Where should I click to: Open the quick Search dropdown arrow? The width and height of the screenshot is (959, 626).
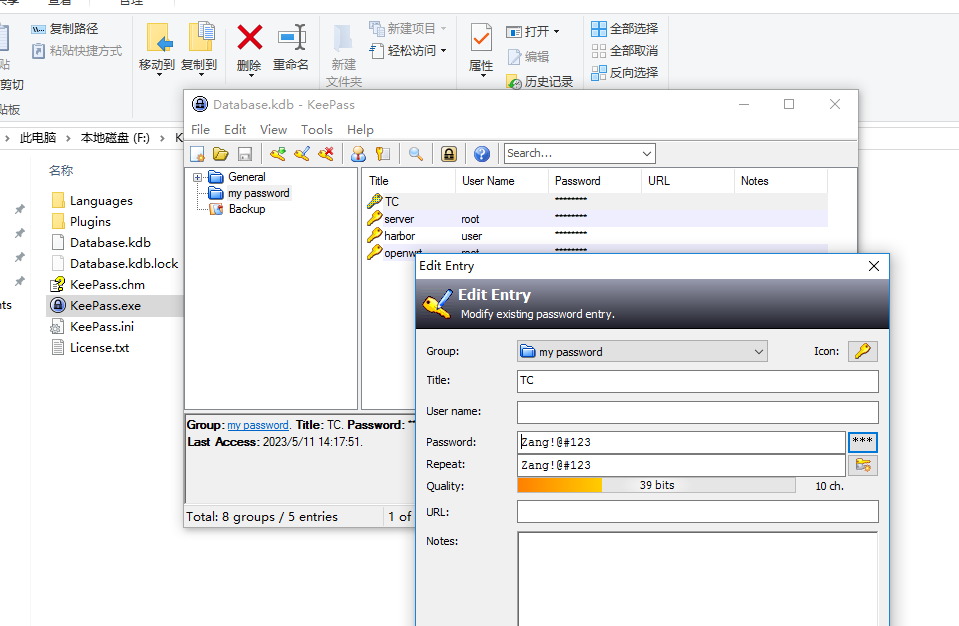point(646,153)
